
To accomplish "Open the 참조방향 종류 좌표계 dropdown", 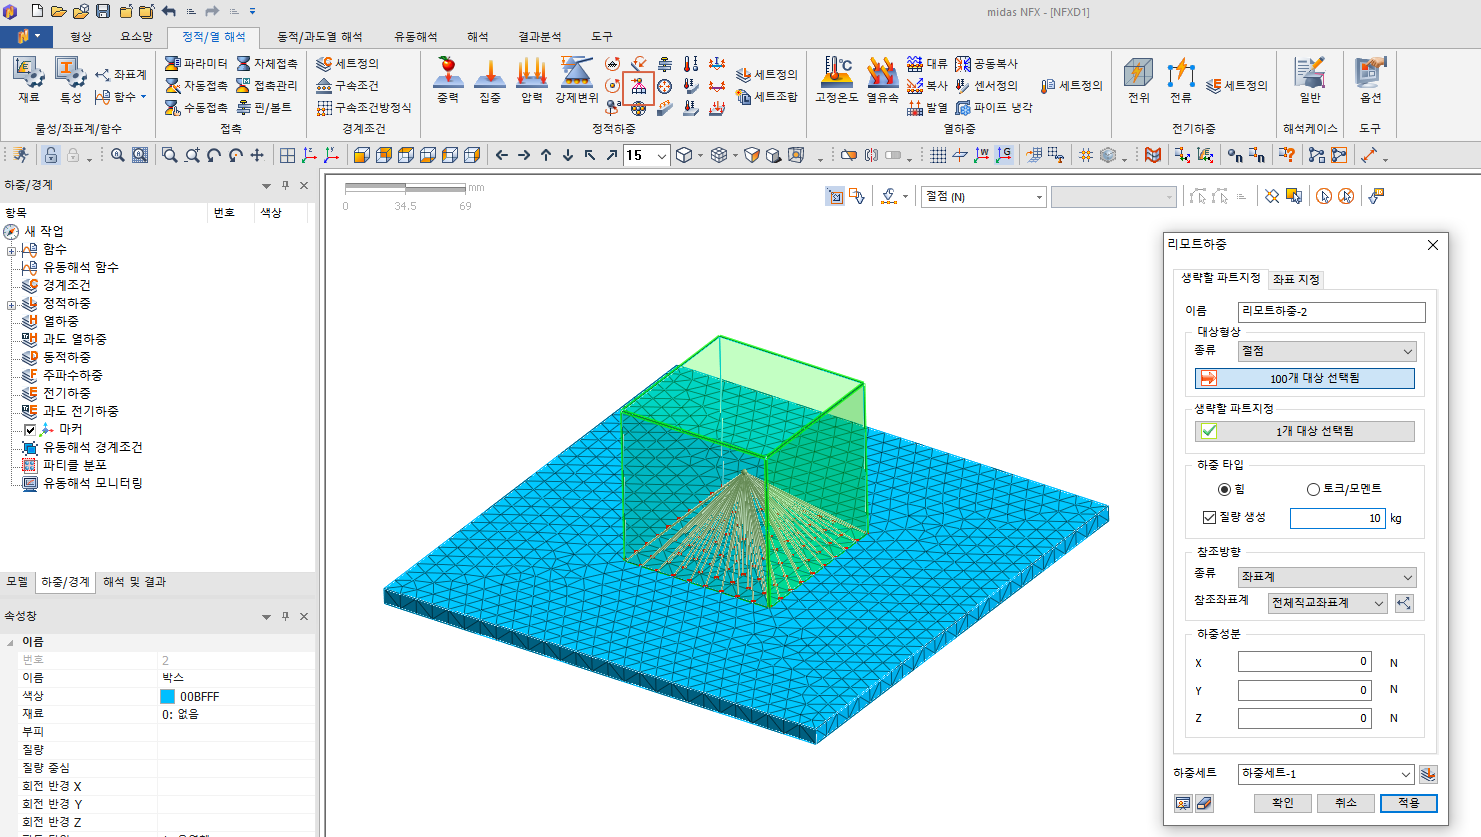I will [x=1327, y=577].
